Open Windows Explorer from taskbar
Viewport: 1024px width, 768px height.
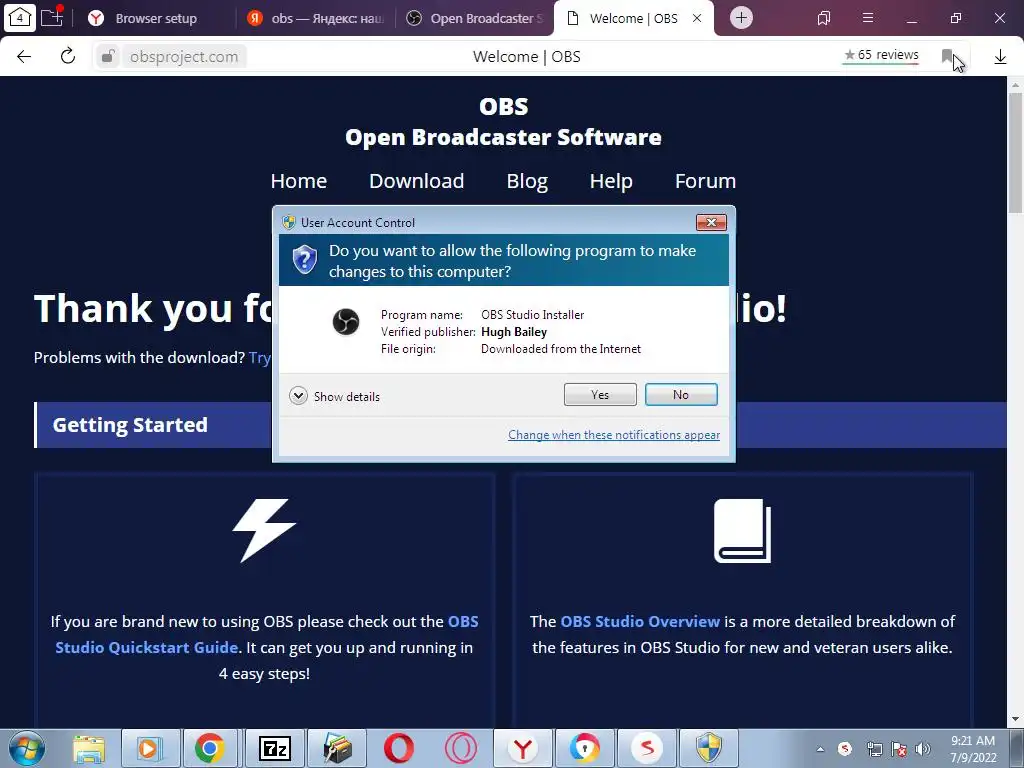[x=88, y=749]
